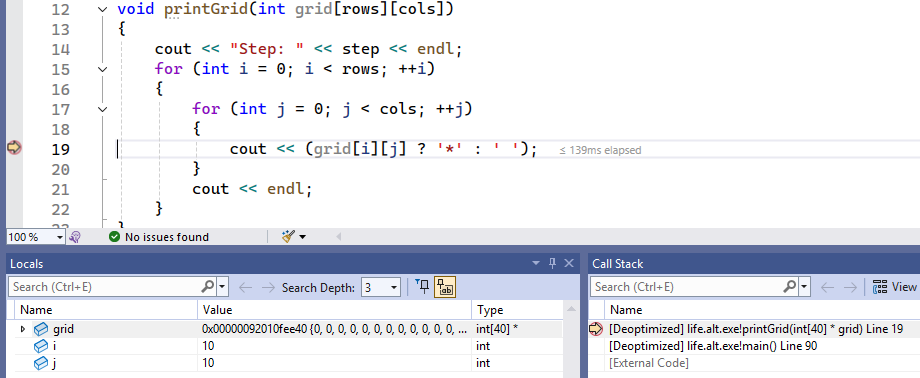The width and height of the screenshot is (920, 378).
Task: Click the Call Stack find next arrow
Action: (850, 287)
